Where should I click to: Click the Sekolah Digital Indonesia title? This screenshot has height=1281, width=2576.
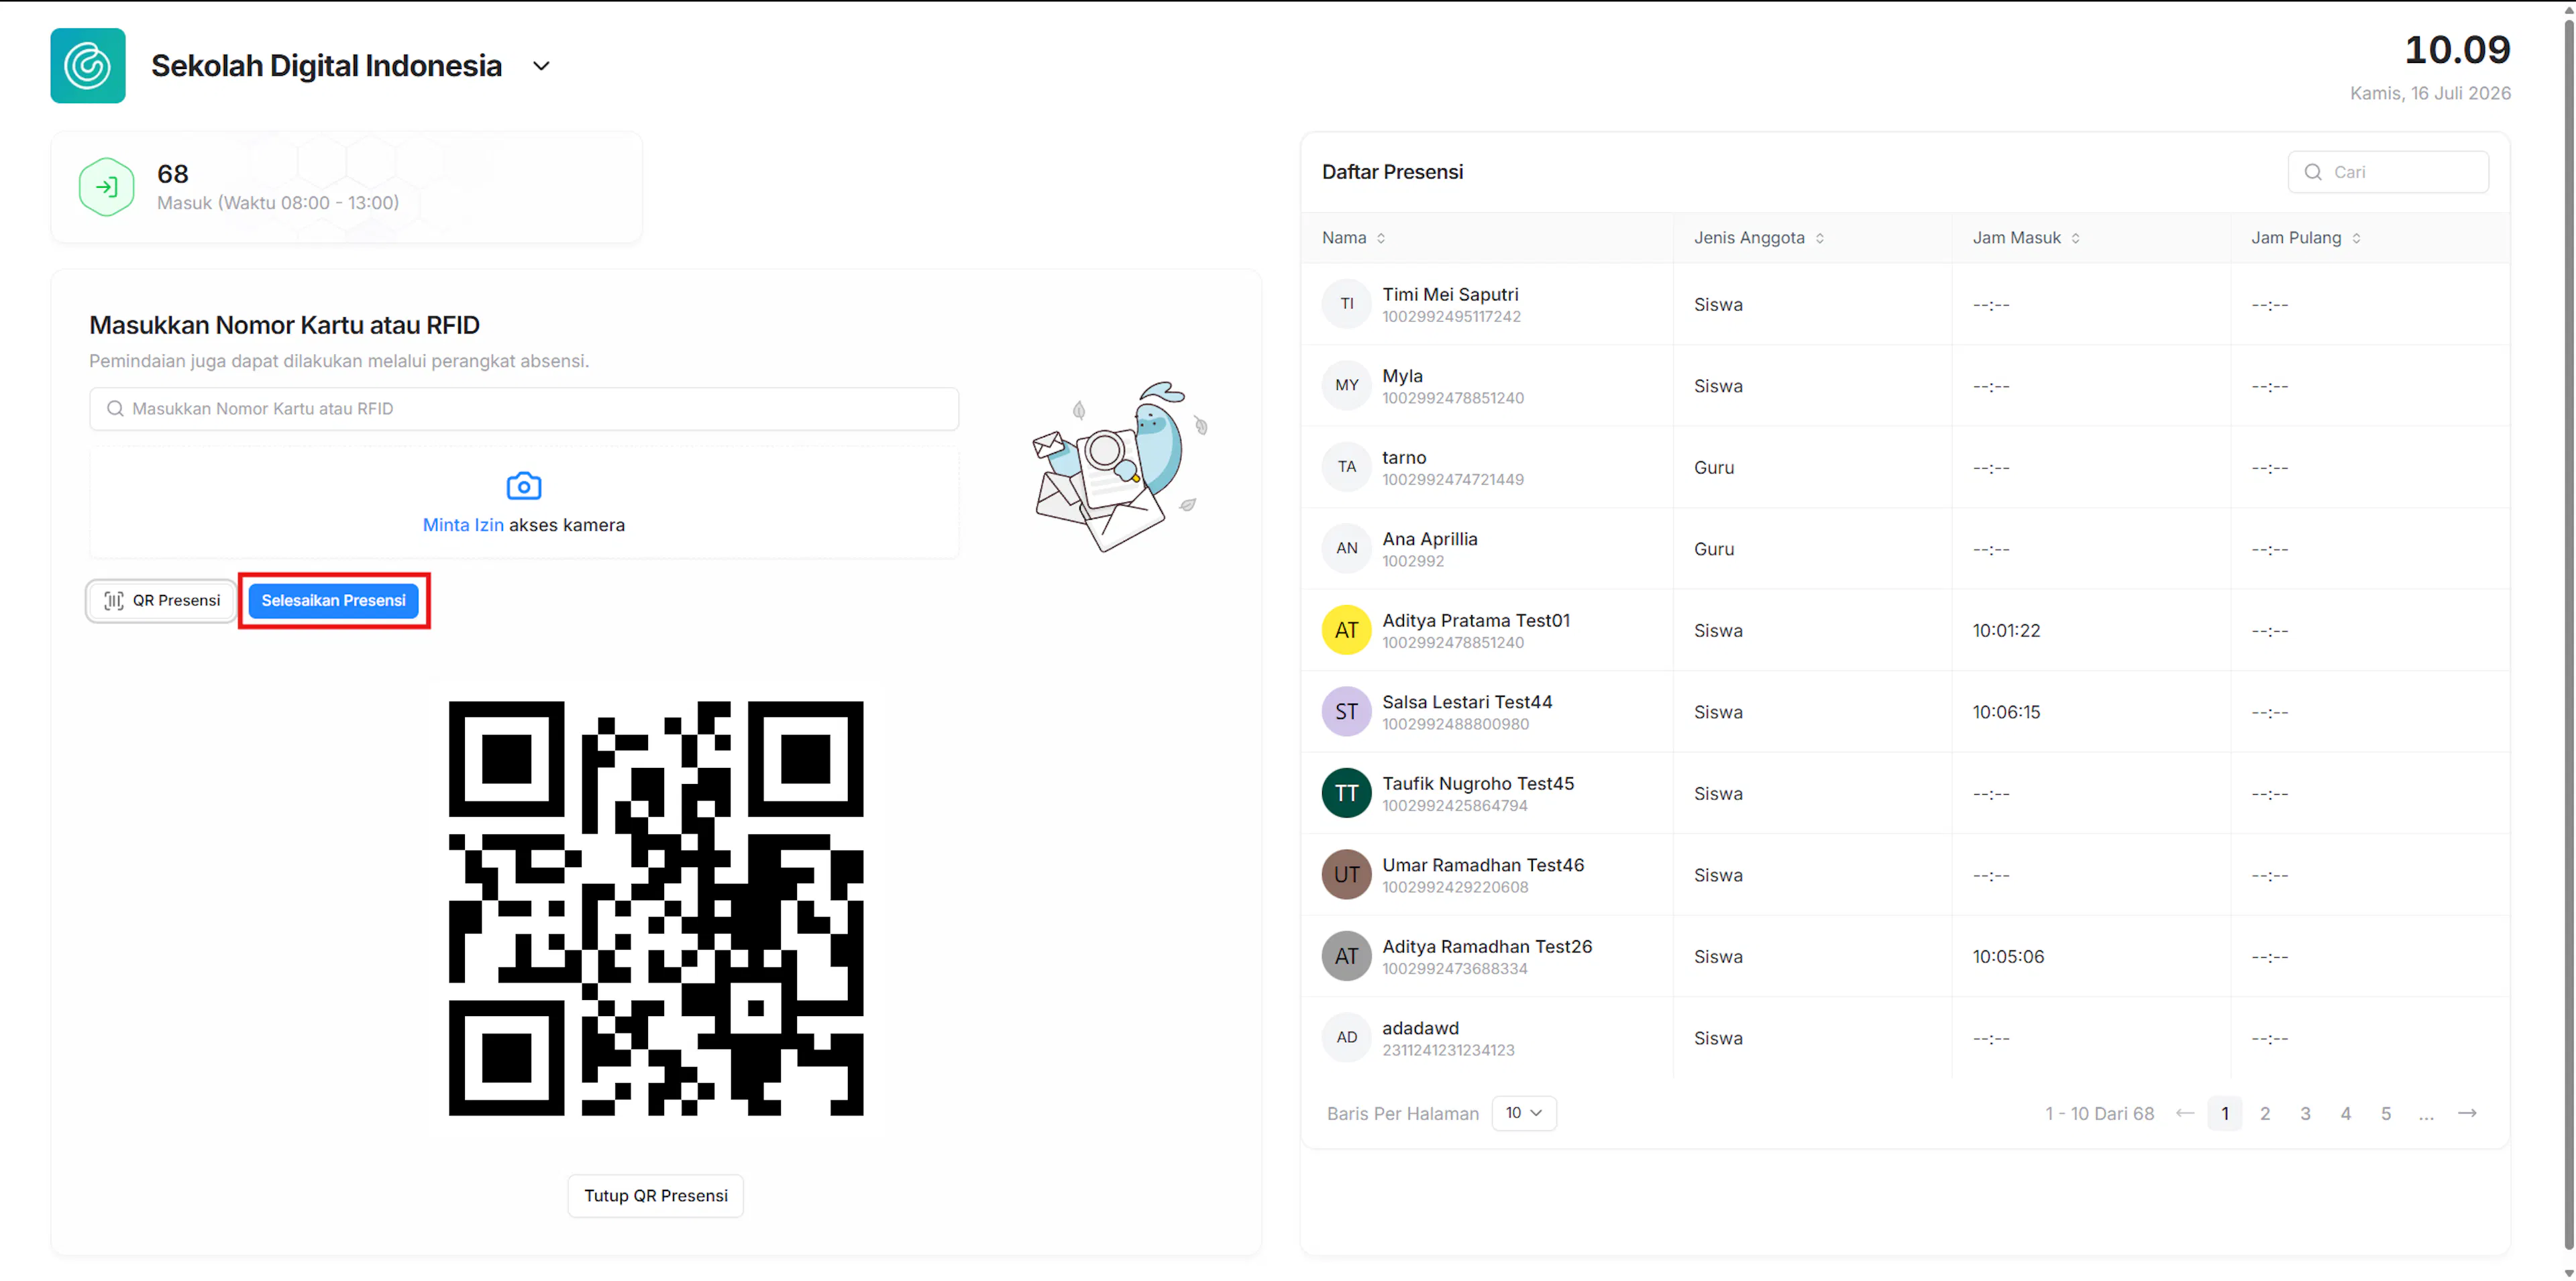pos(326,66)
